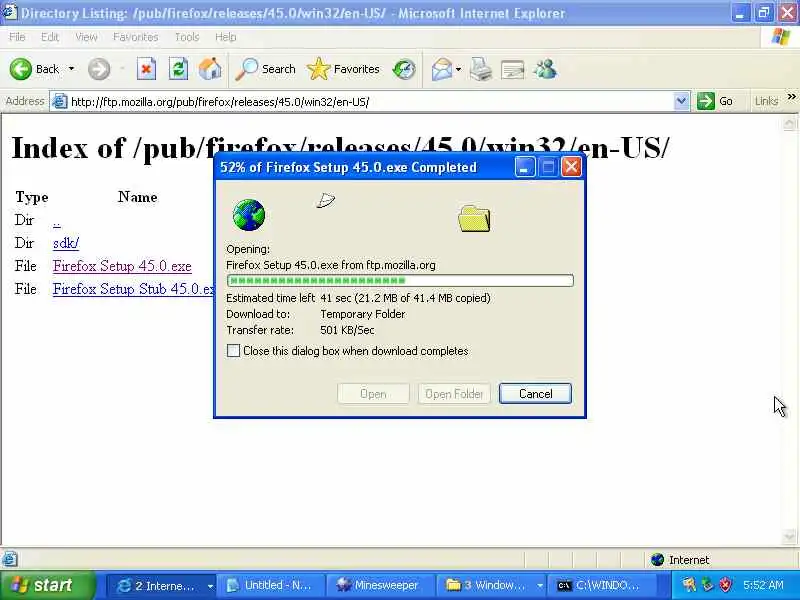Expand the Links toolbar chevron
The width and height of the screenshot is (800, 600).
791,96
